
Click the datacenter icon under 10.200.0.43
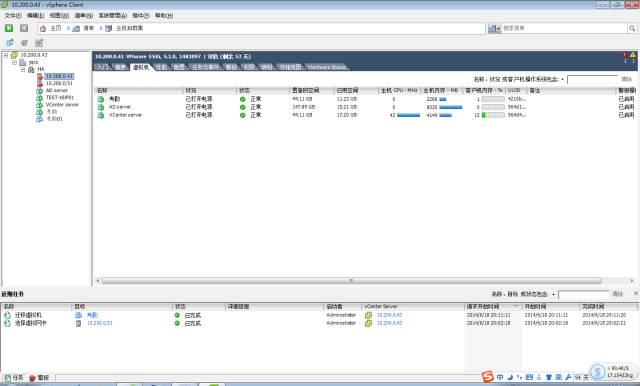click(23, 62)
